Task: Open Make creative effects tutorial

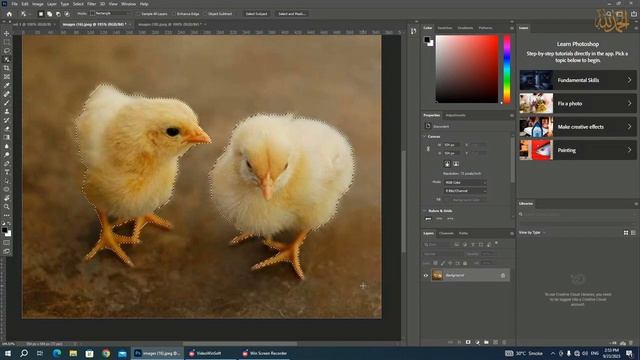Action: (x=578, y=127)
